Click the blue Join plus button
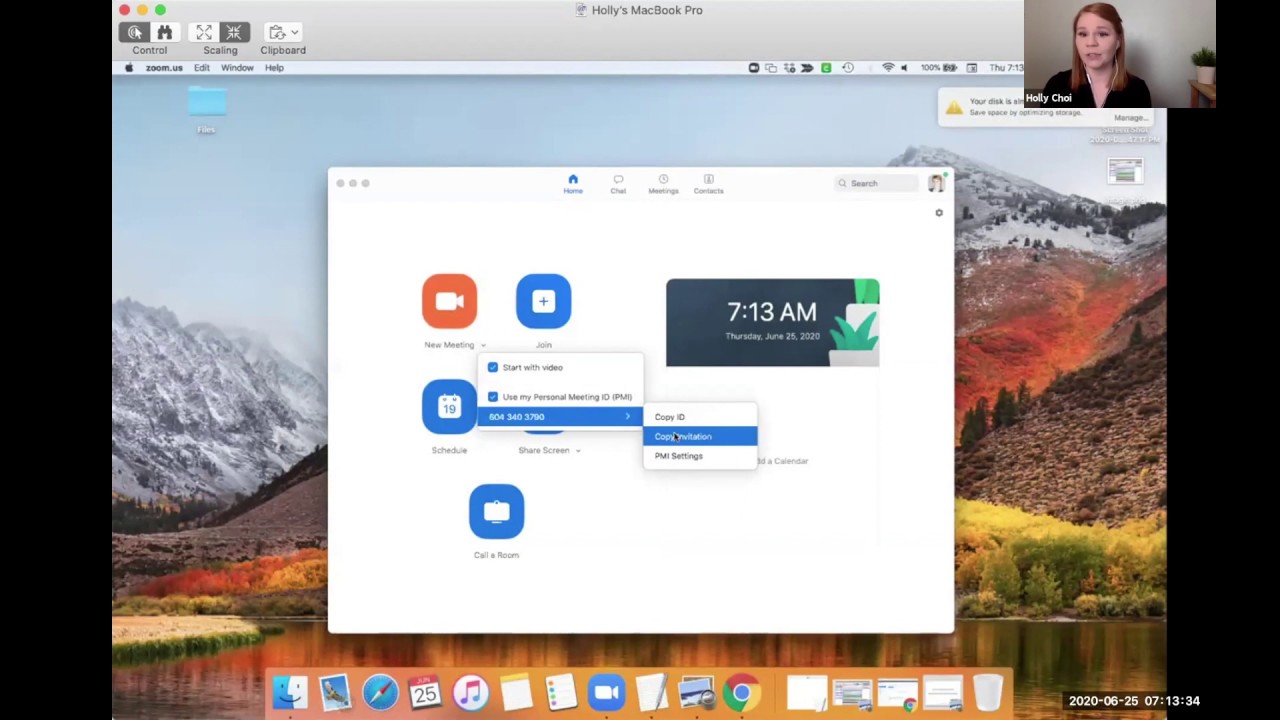This screenshot has width=1280, height=720. (x=543, y=301)
